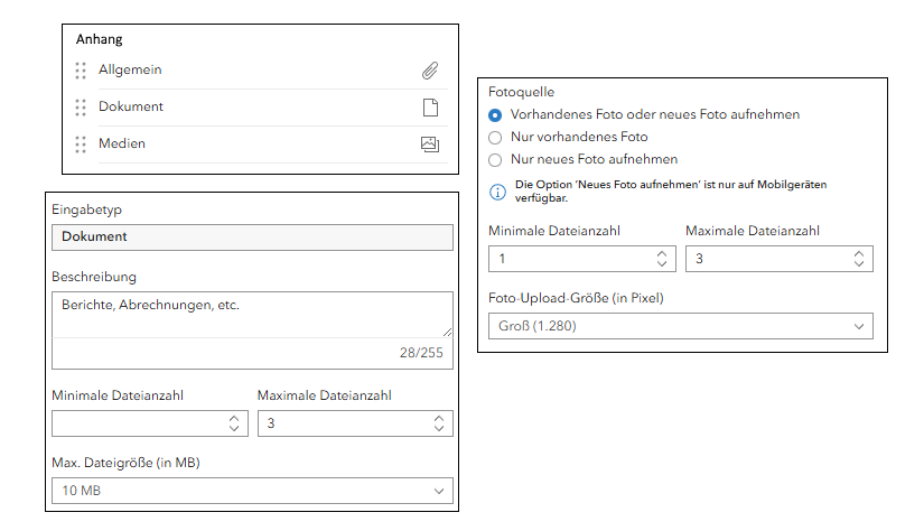Click the 'Neues Foto aufnehmen' mobile note text

[671, 191]
